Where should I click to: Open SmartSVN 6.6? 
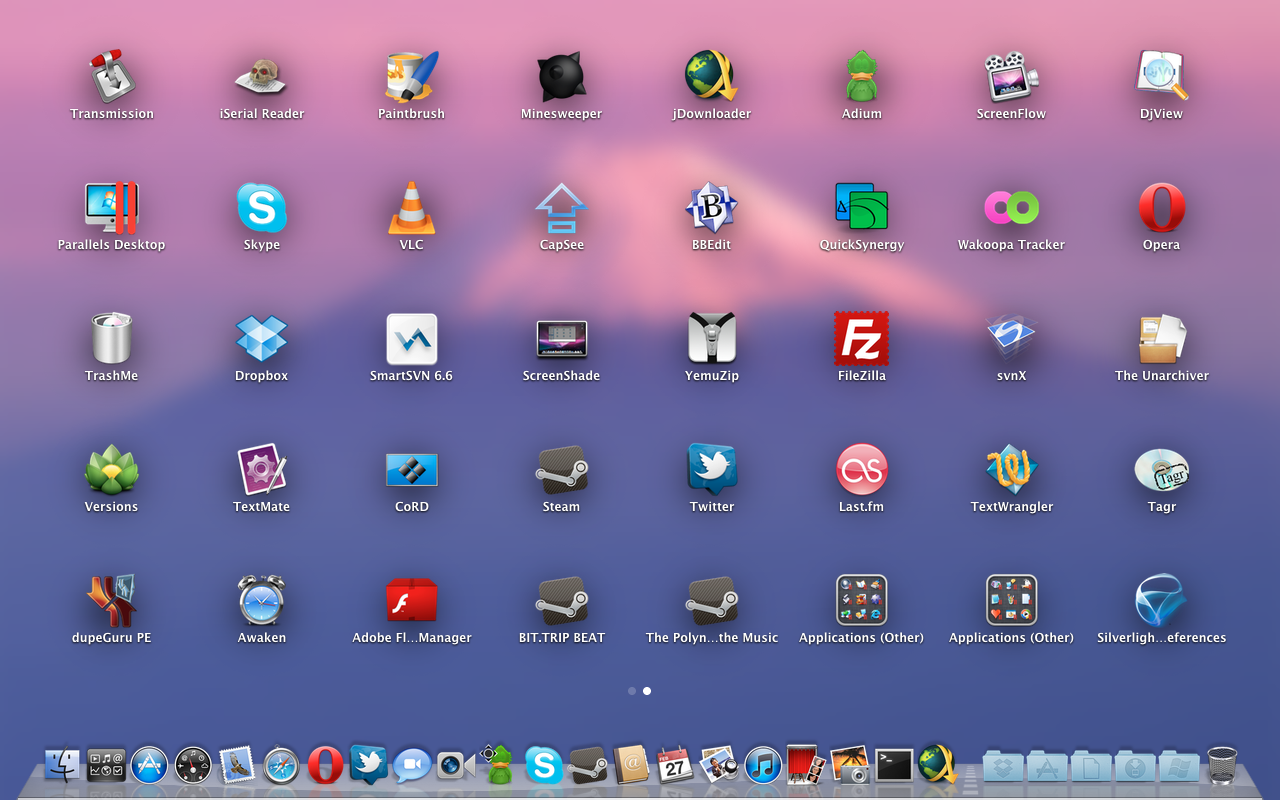pyautogui.click(x=412, y=339)
